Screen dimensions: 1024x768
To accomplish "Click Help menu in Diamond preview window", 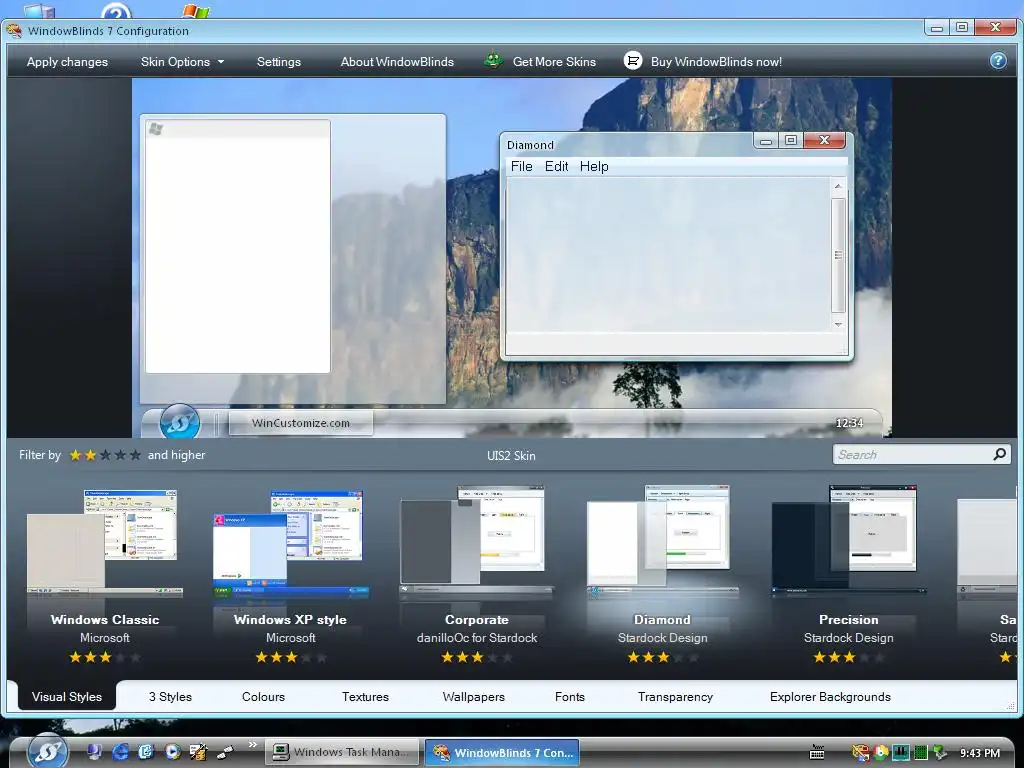I will tap(594, 166).
